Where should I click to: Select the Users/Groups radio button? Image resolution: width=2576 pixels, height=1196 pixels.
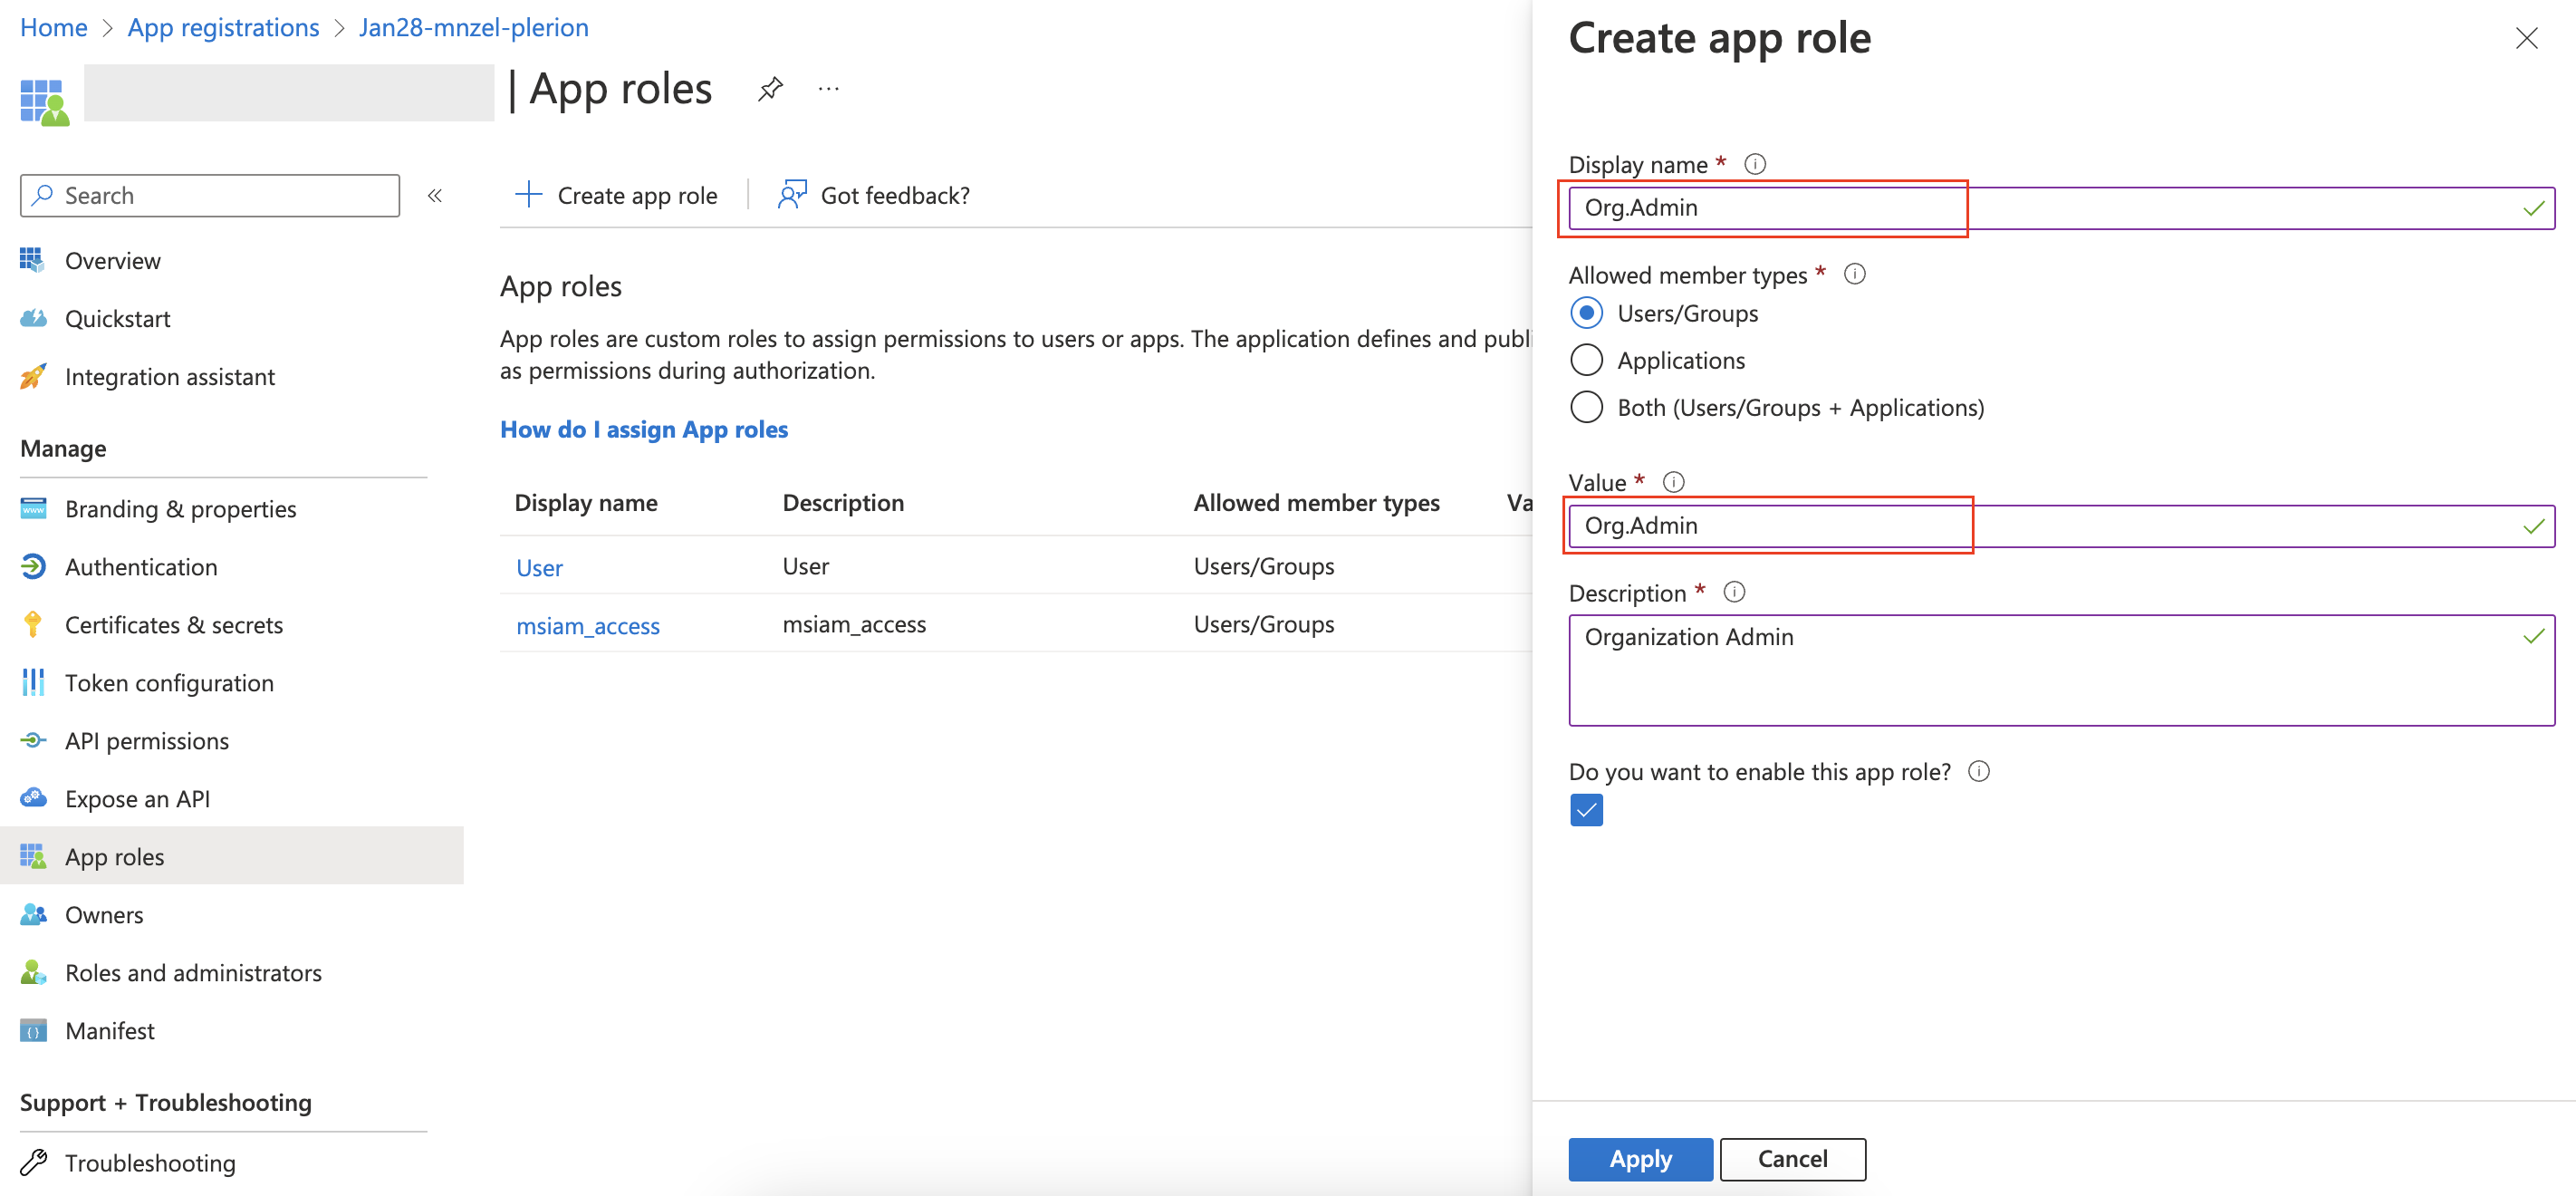(x=1586, y=313)
